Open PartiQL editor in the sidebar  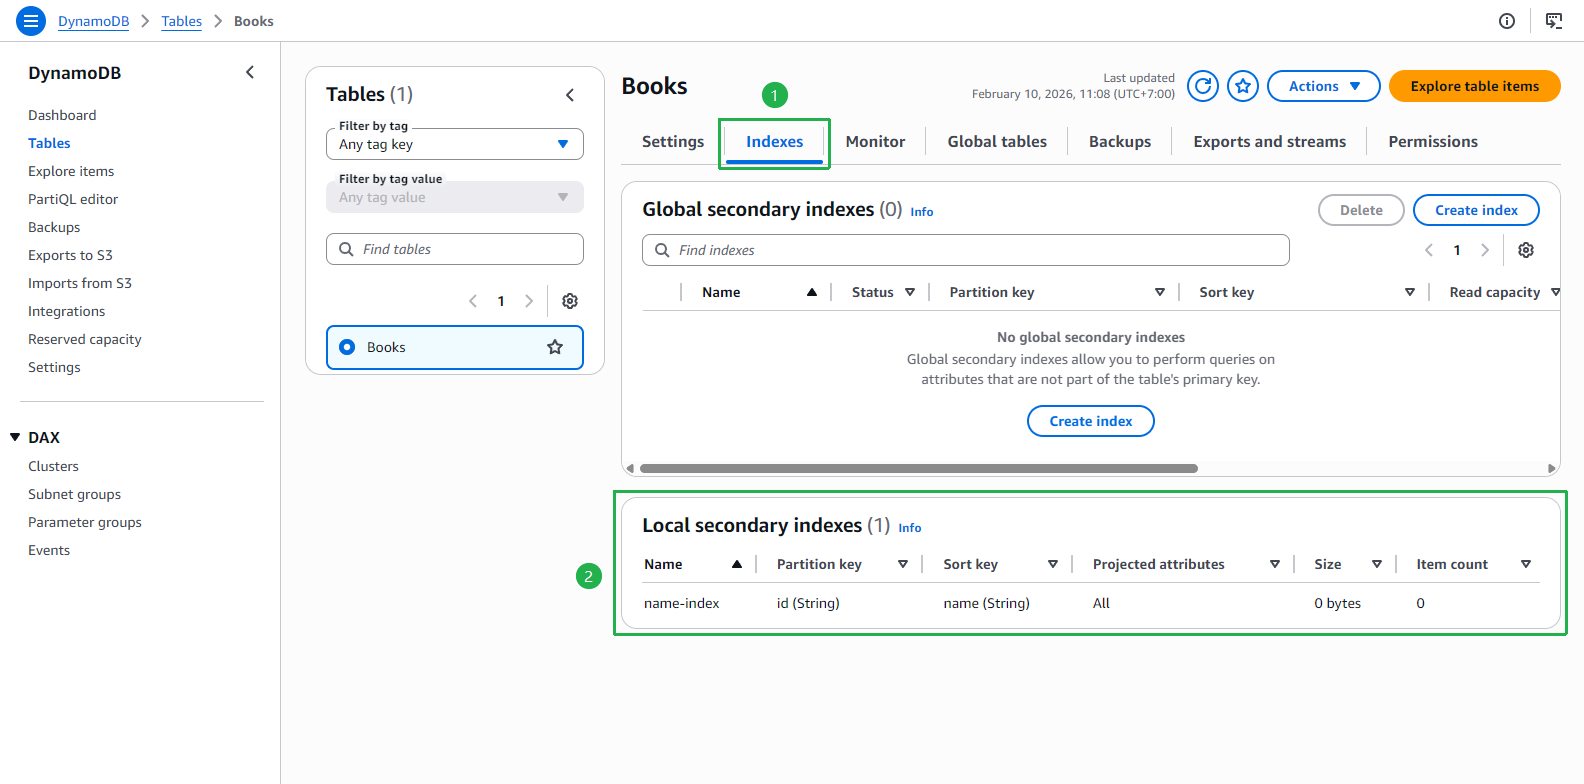[73, 199]
